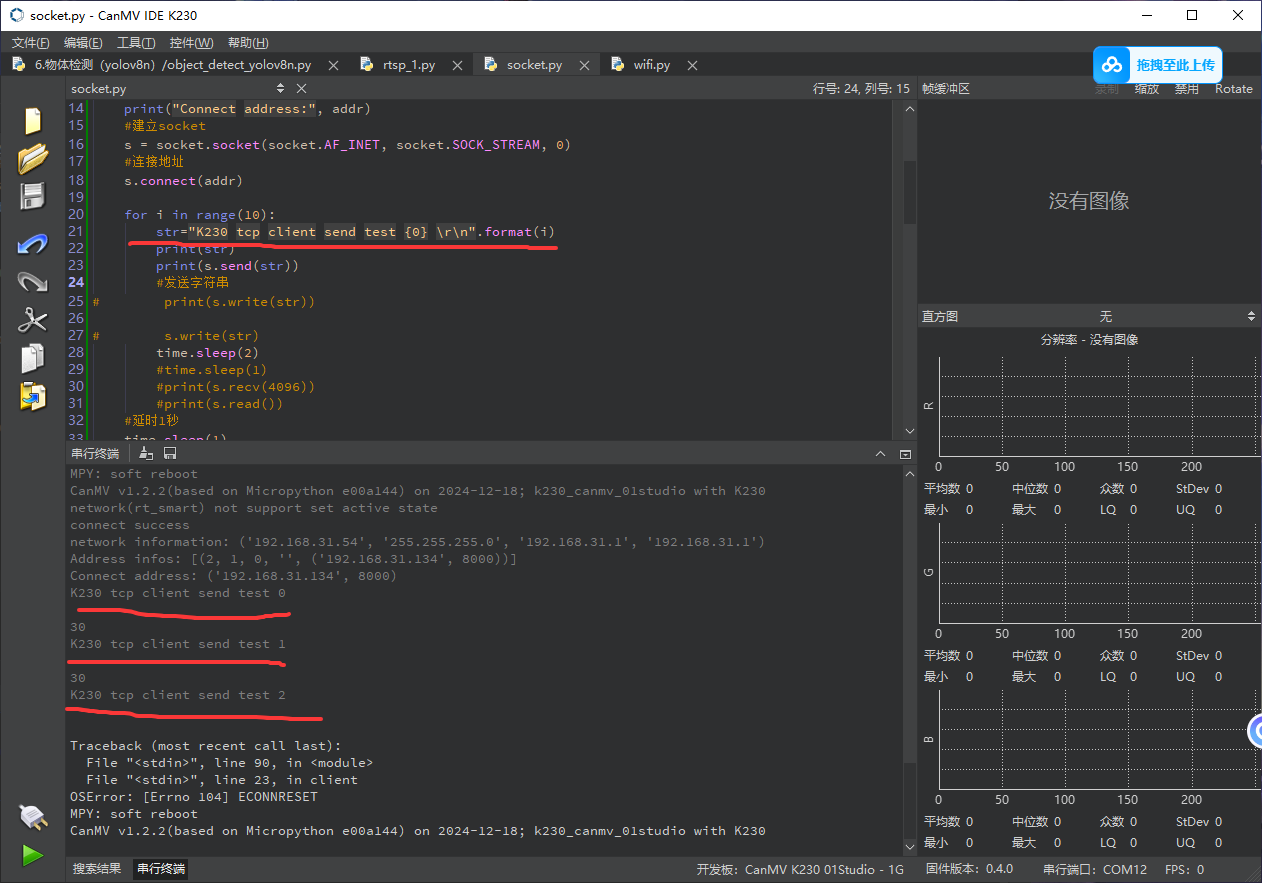Toggle the 缩放 zoom option
1262x883 pixels.
point(1146,89)
